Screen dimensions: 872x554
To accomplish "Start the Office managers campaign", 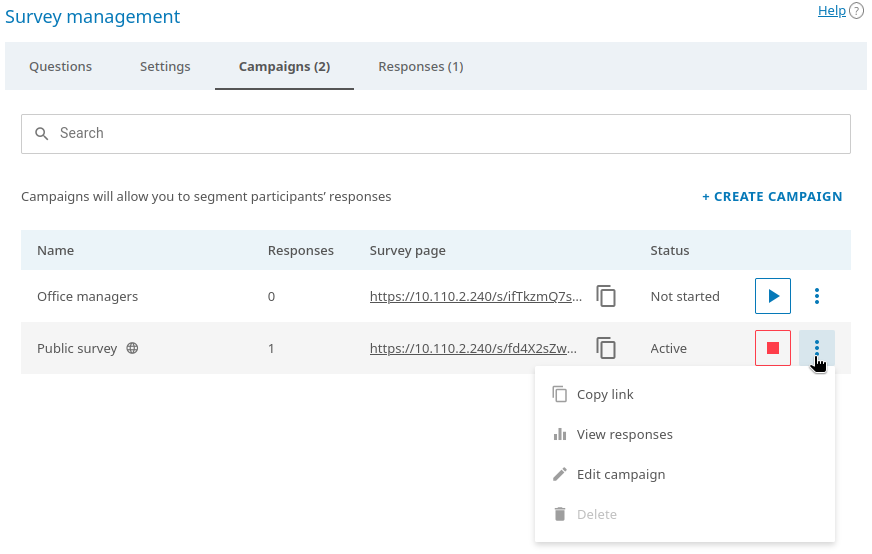I will 772,296.
